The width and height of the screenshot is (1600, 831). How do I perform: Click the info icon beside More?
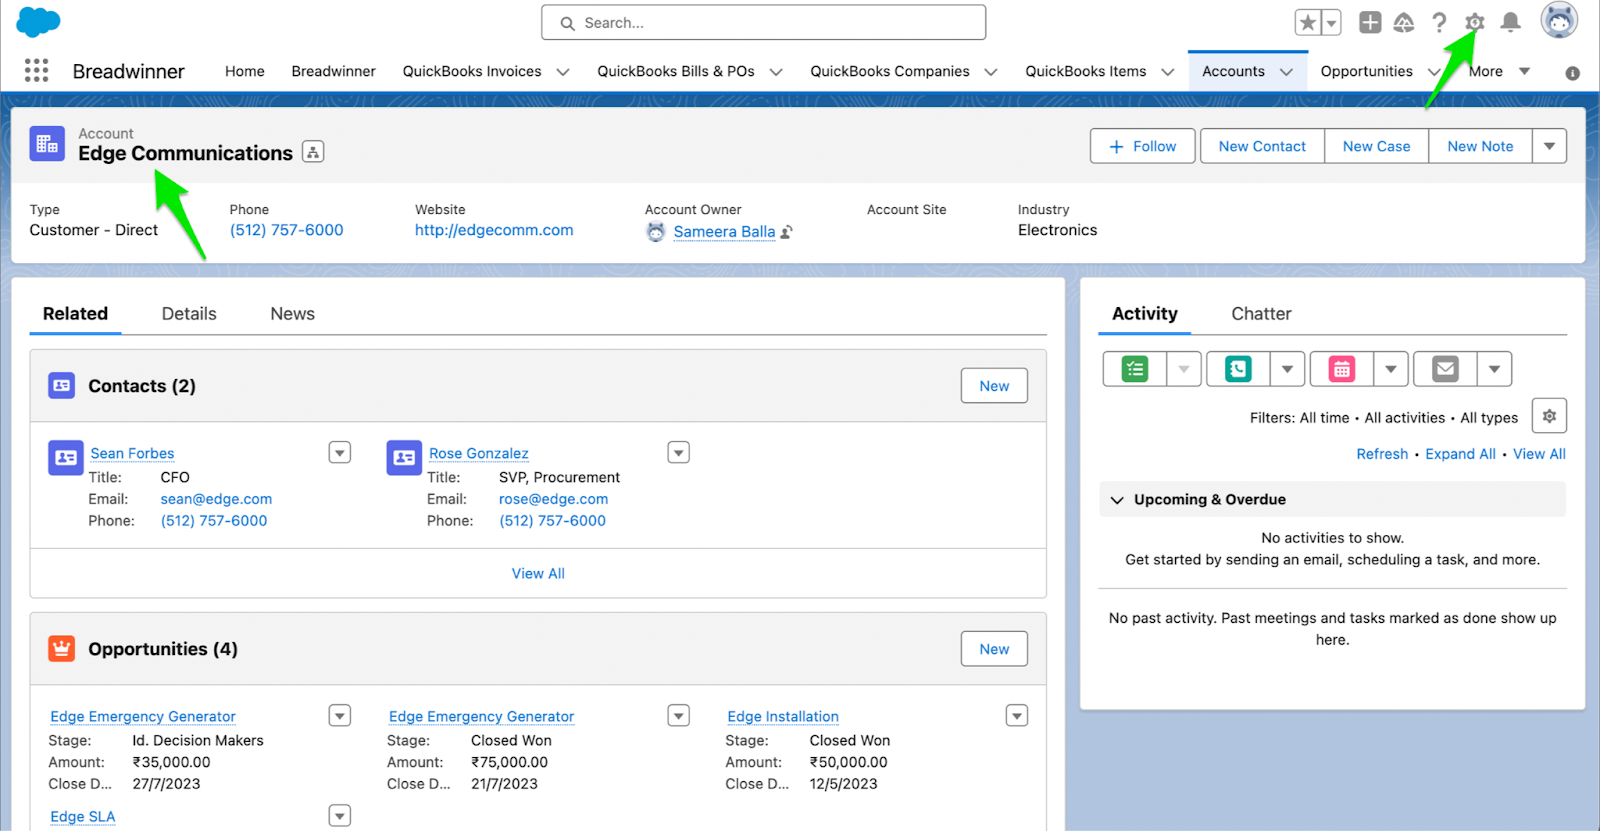click(1572, 73)
